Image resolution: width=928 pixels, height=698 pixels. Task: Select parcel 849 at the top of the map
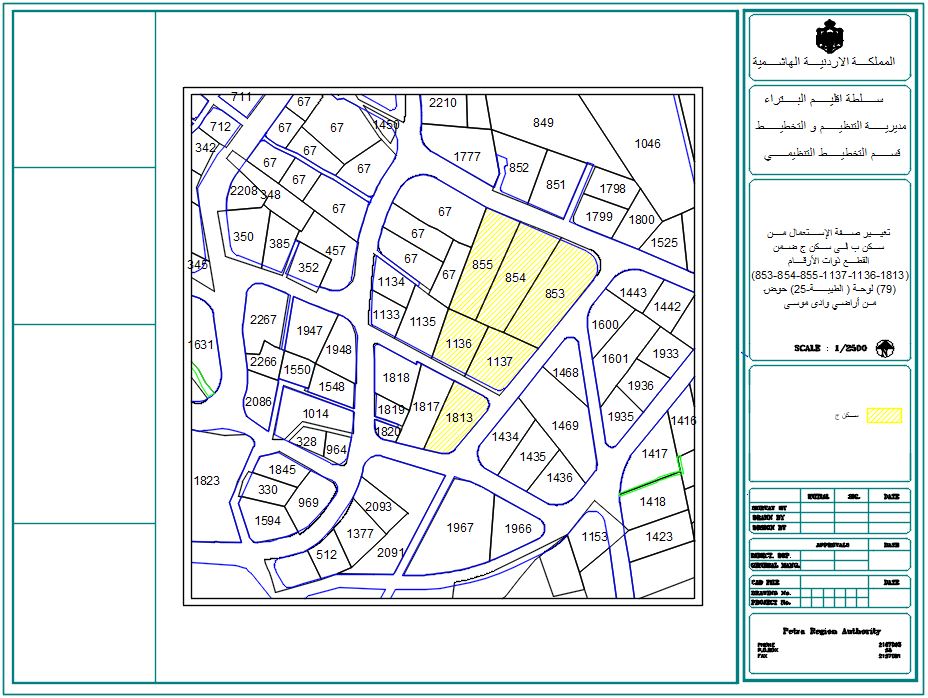pos(543,123)
